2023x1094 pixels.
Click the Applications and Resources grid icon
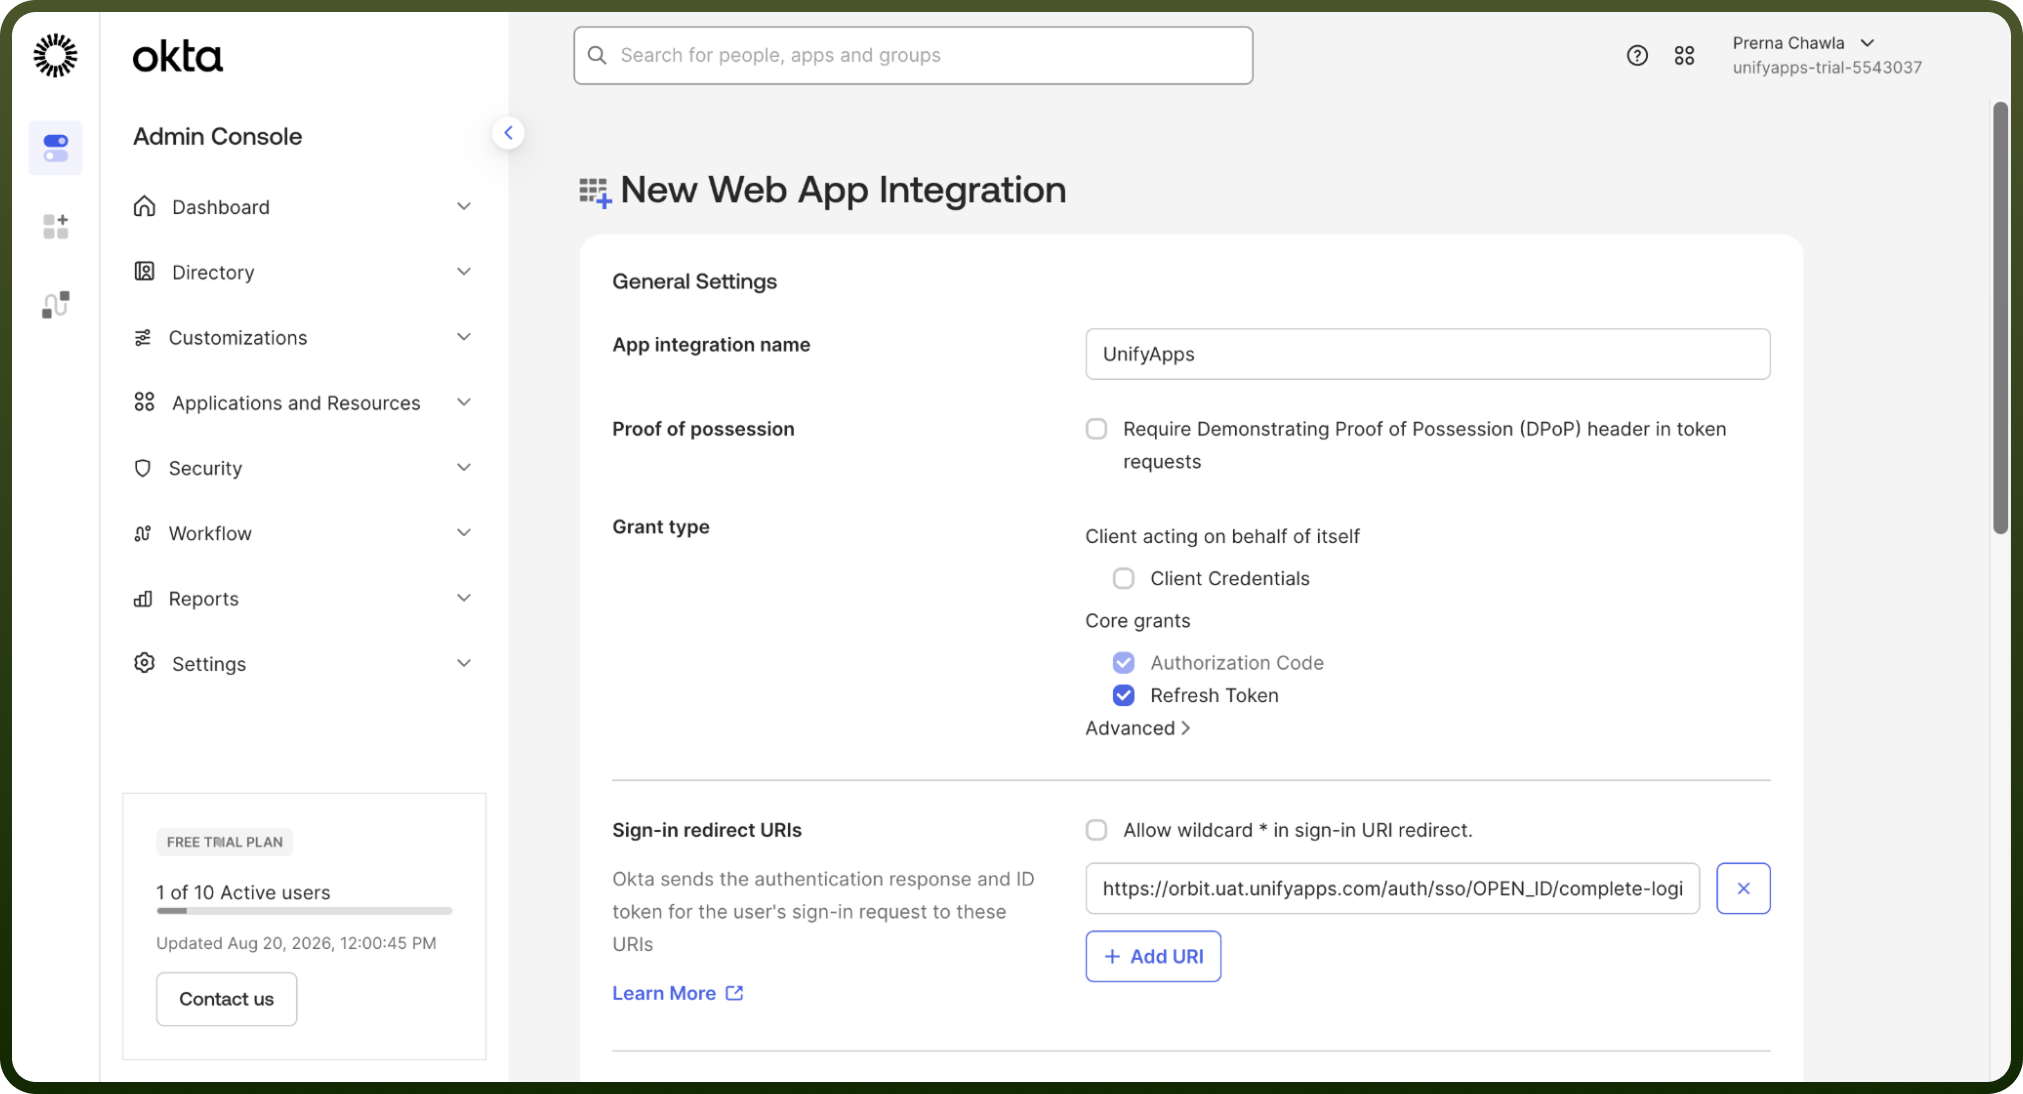tap(145, 402)
